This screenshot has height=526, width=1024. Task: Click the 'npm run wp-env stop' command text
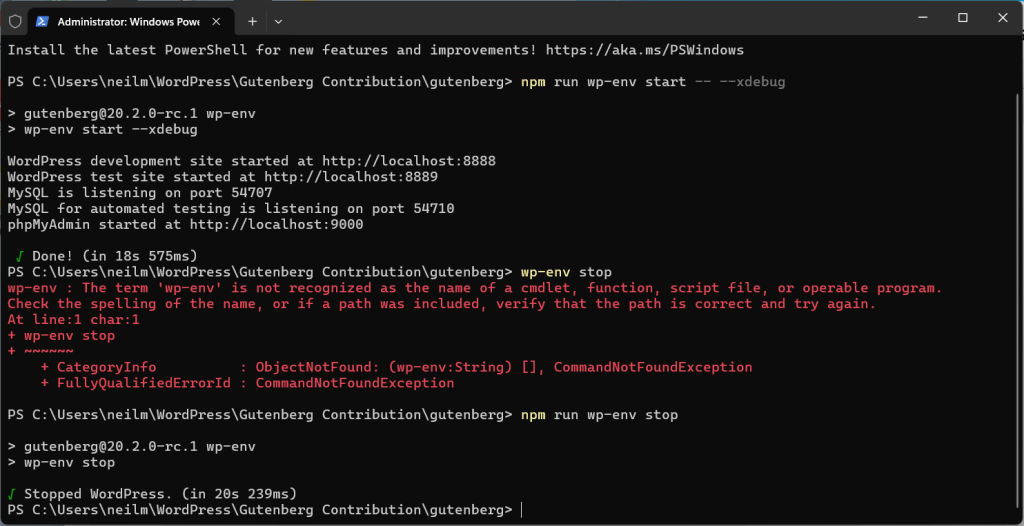click(x=599, y=414)
